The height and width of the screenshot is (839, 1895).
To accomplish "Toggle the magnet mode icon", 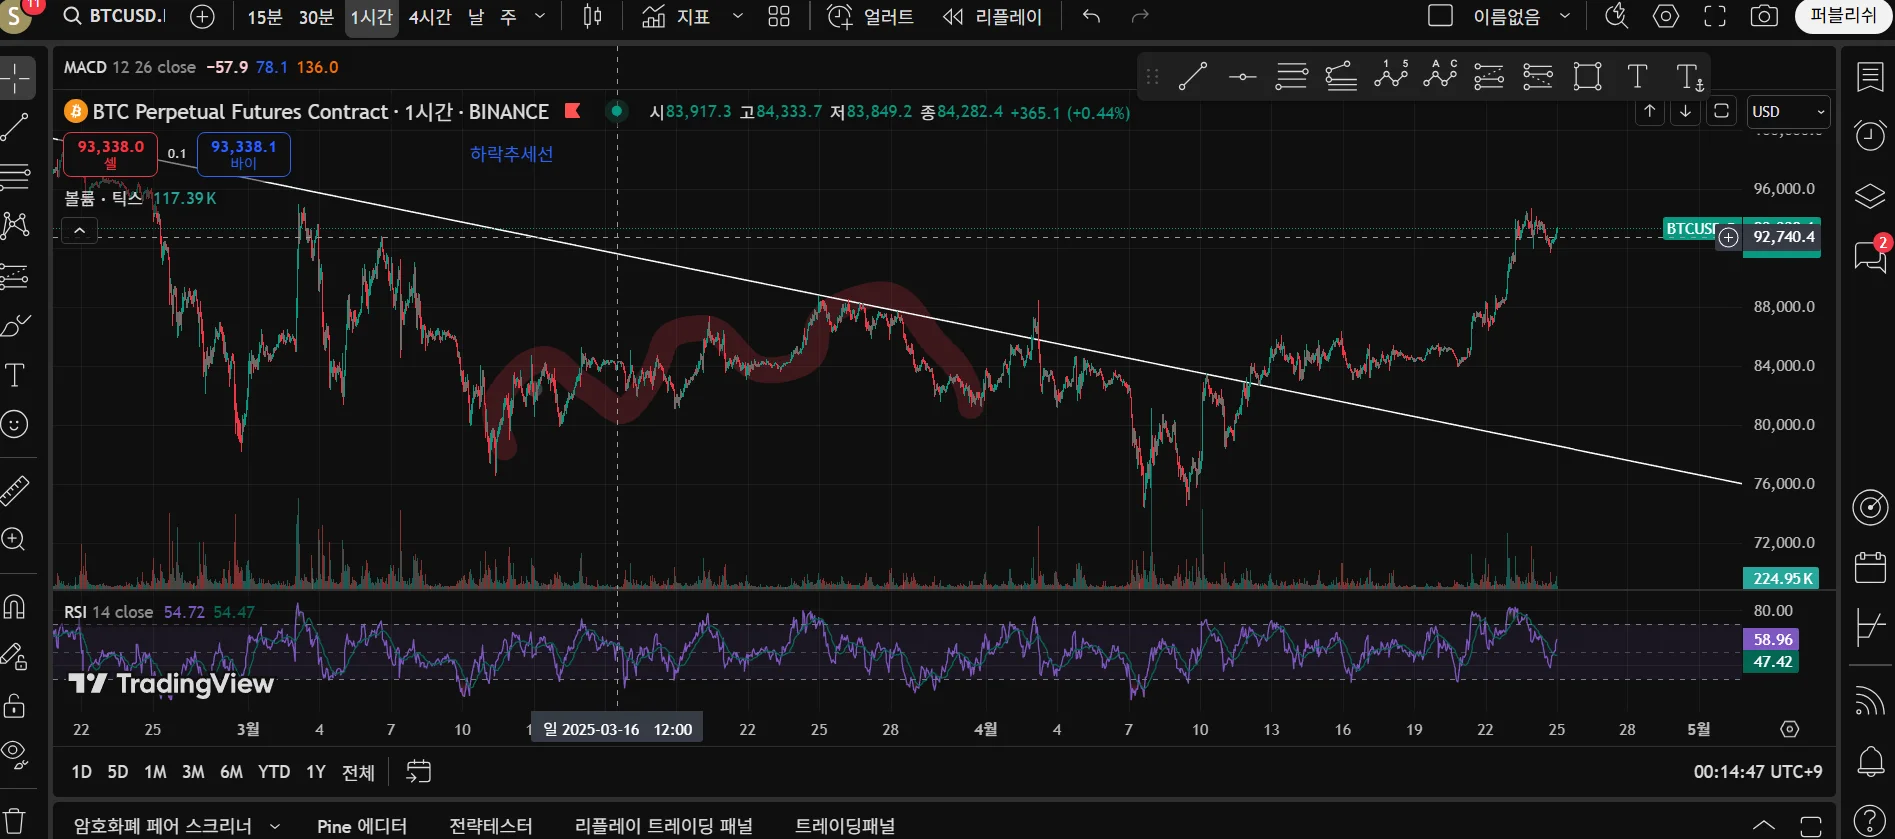I will point(15,606).
